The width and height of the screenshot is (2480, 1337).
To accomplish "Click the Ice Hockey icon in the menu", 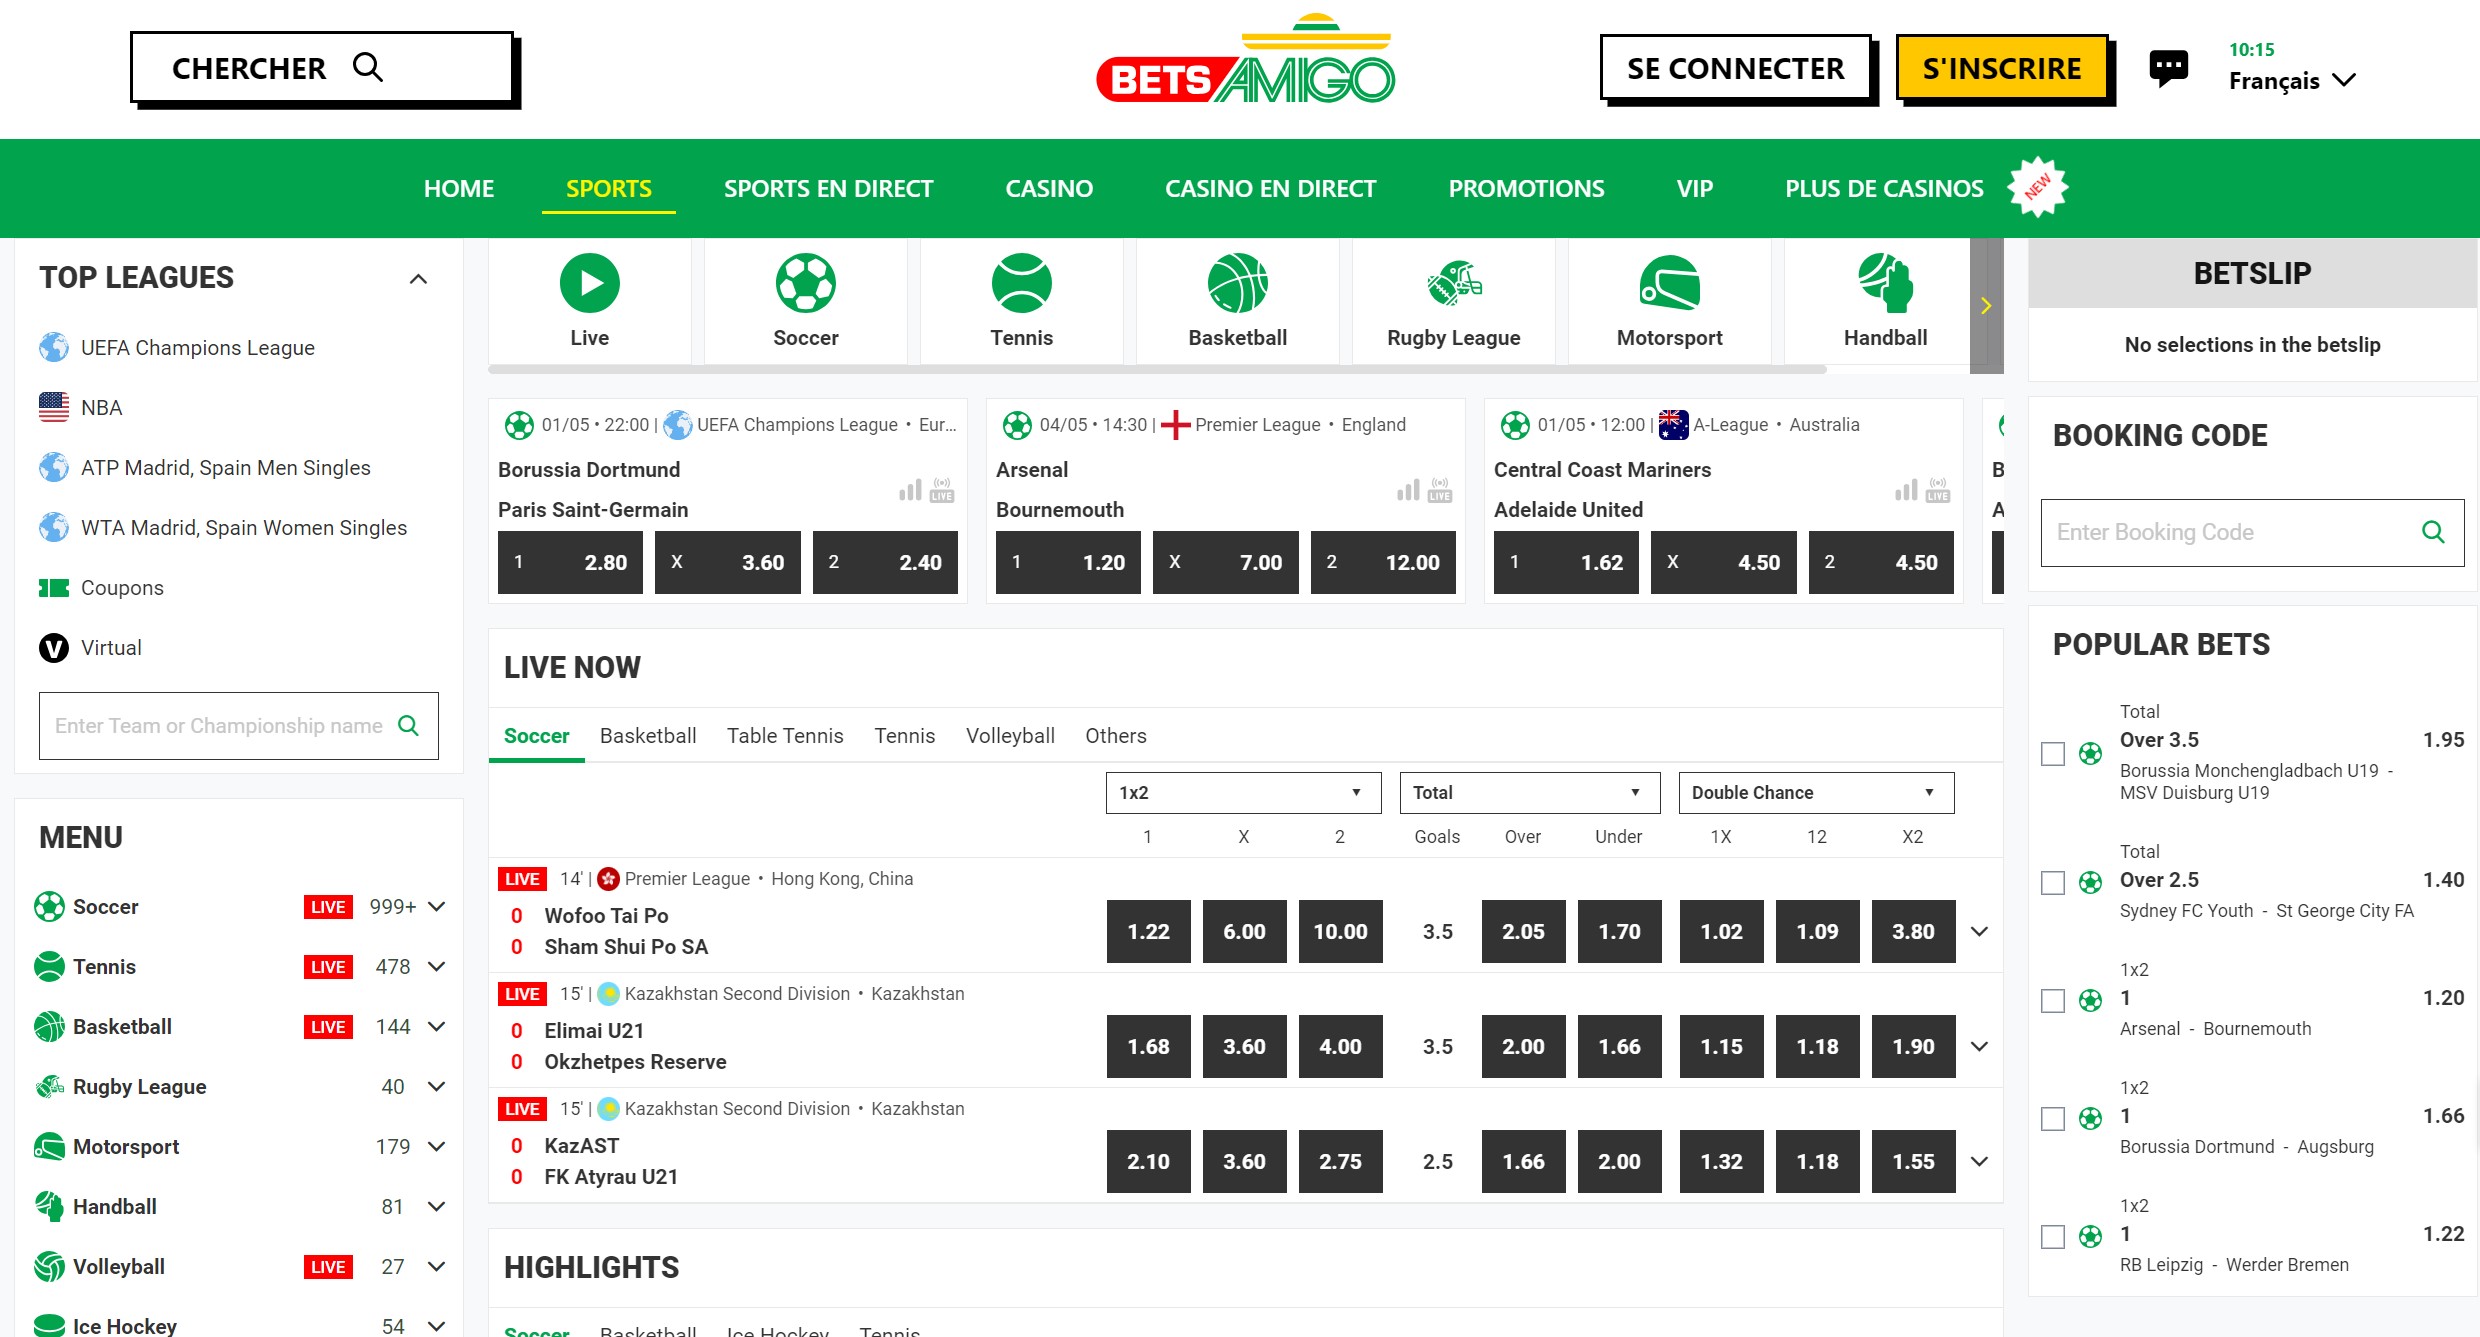I will click(x=49, y=1325).
